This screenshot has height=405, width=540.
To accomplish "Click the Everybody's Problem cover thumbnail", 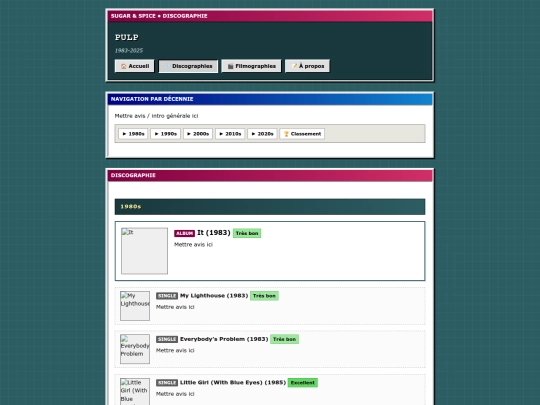I will tap(135, 349).
